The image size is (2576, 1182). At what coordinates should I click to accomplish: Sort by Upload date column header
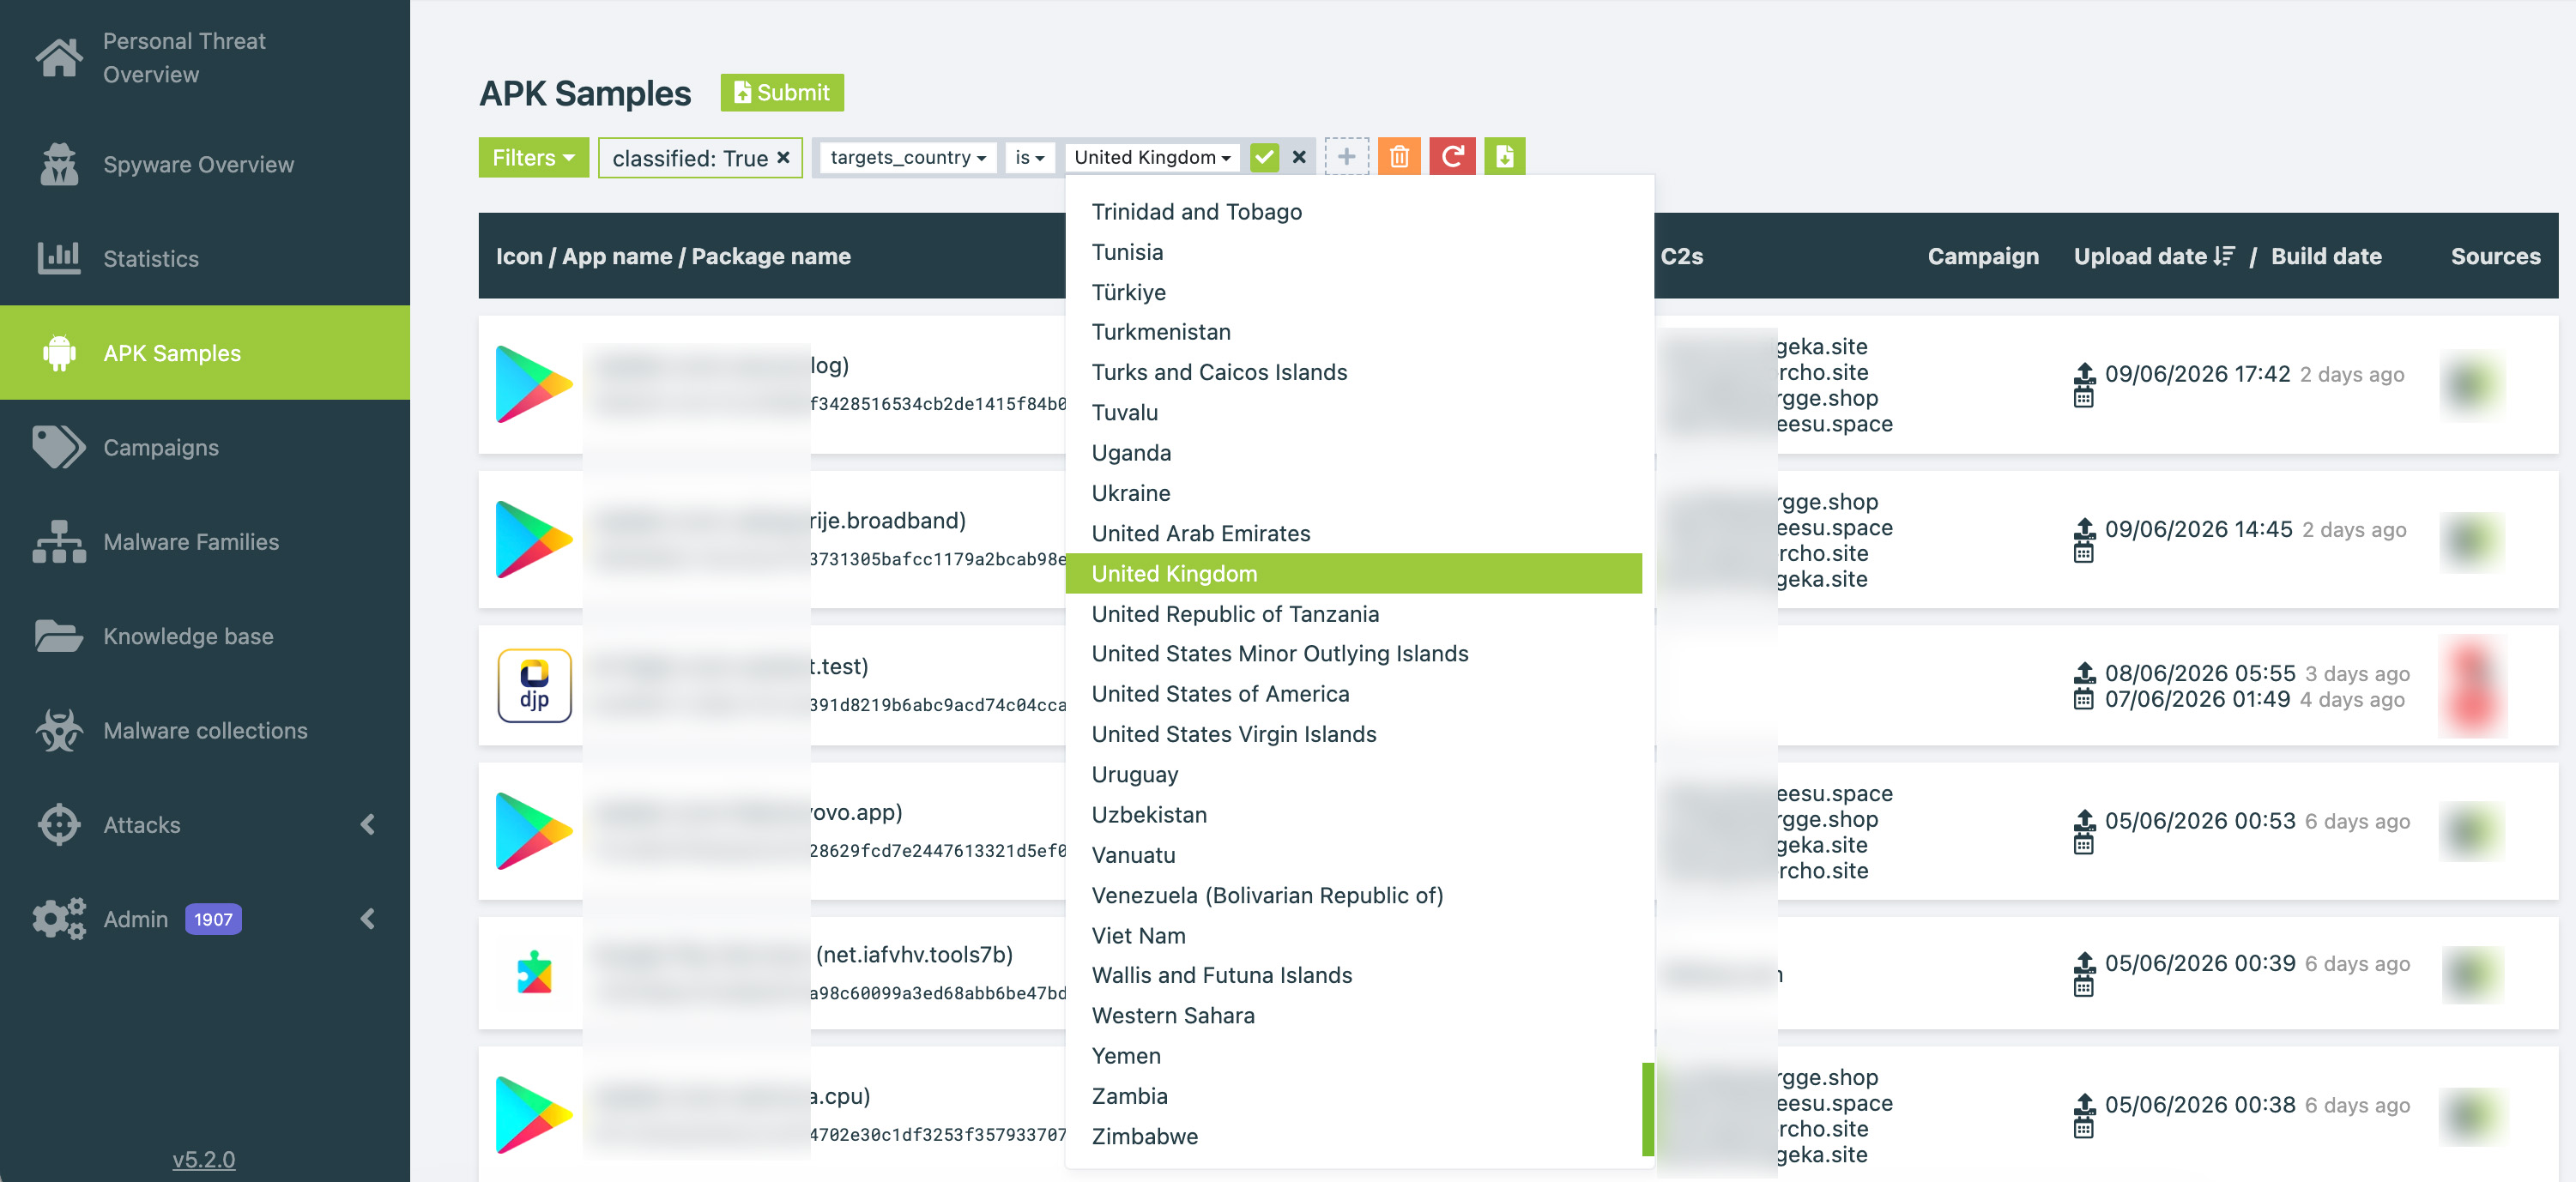(2140, 256)
